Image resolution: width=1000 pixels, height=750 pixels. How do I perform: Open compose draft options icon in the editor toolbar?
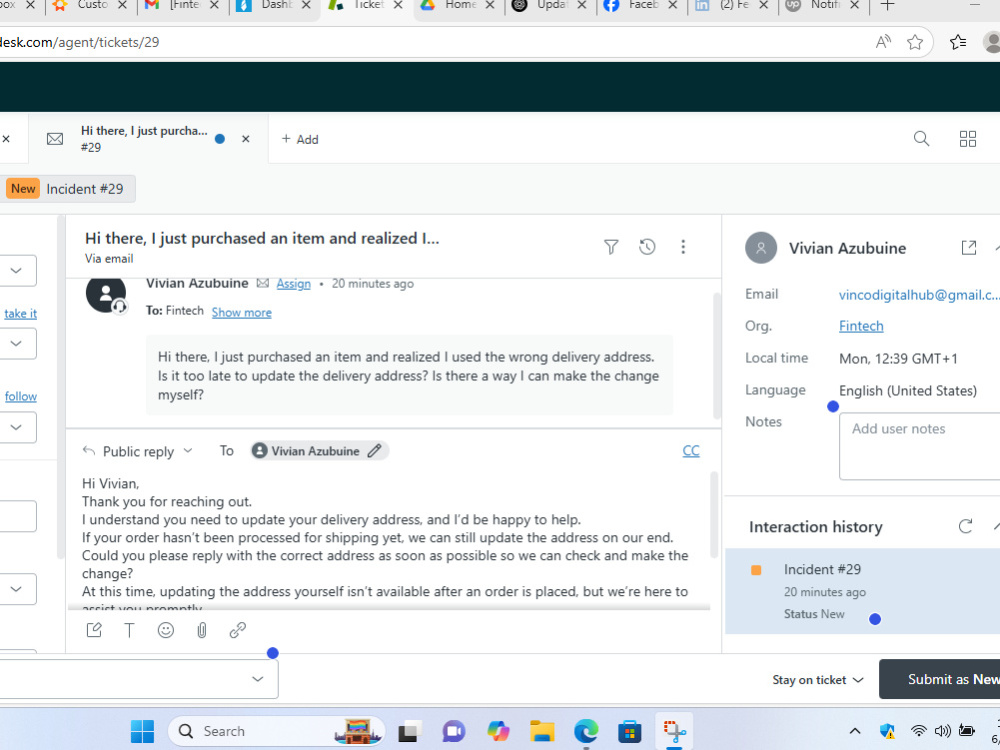(x=94, y=630)
